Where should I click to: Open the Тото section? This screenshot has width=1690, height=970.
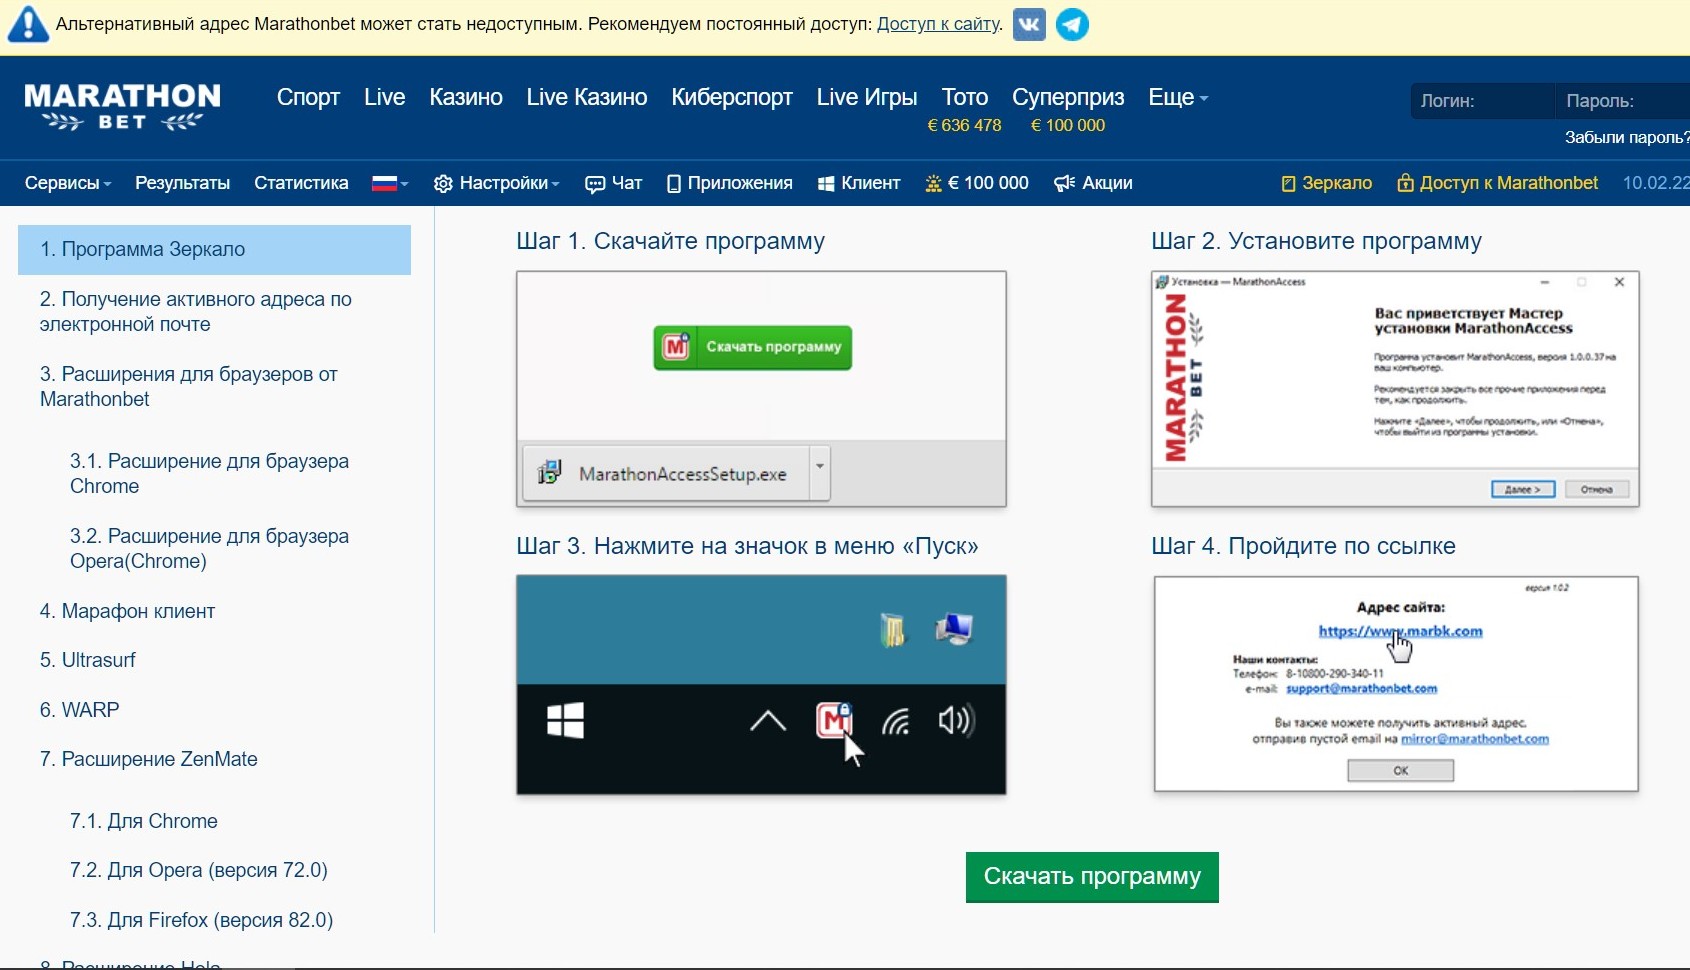tap(965, 97)
